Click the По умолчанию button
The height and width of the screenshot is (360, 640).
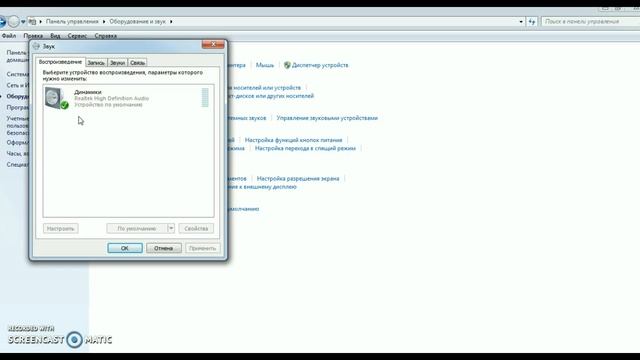[x=137, y=229]
